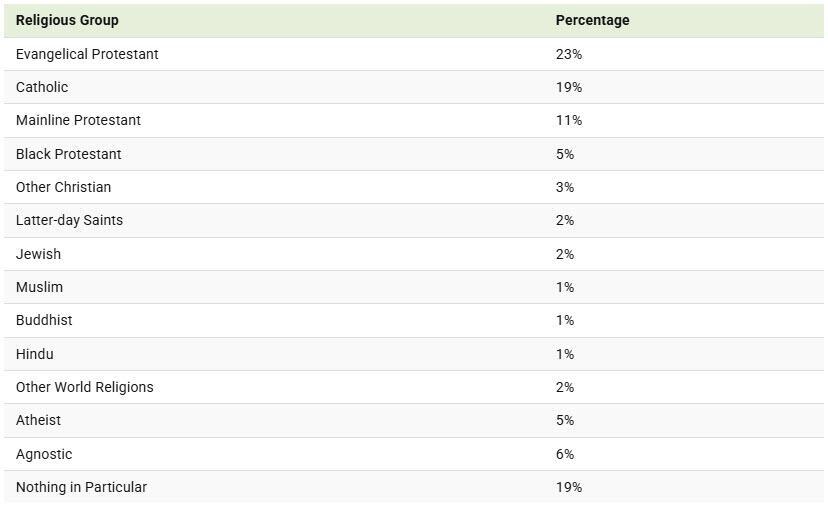This screenshot has height=511, width=828.
Task: Select the Buddhist row label
Action: tap(44, 320)
